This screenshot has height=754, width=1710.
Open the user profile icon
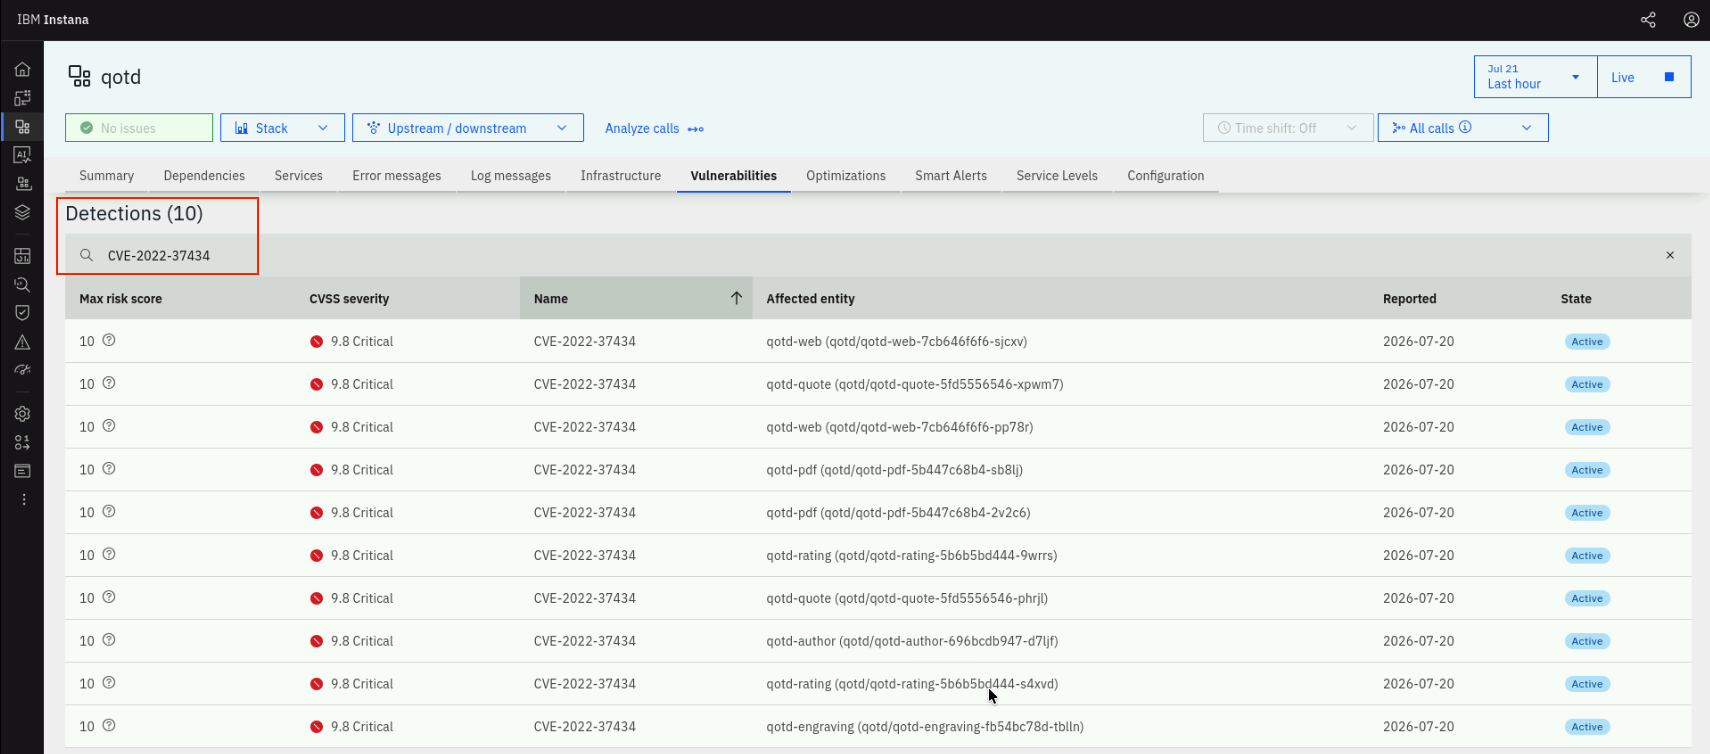pyautogui.click(x=1691, y=20)
